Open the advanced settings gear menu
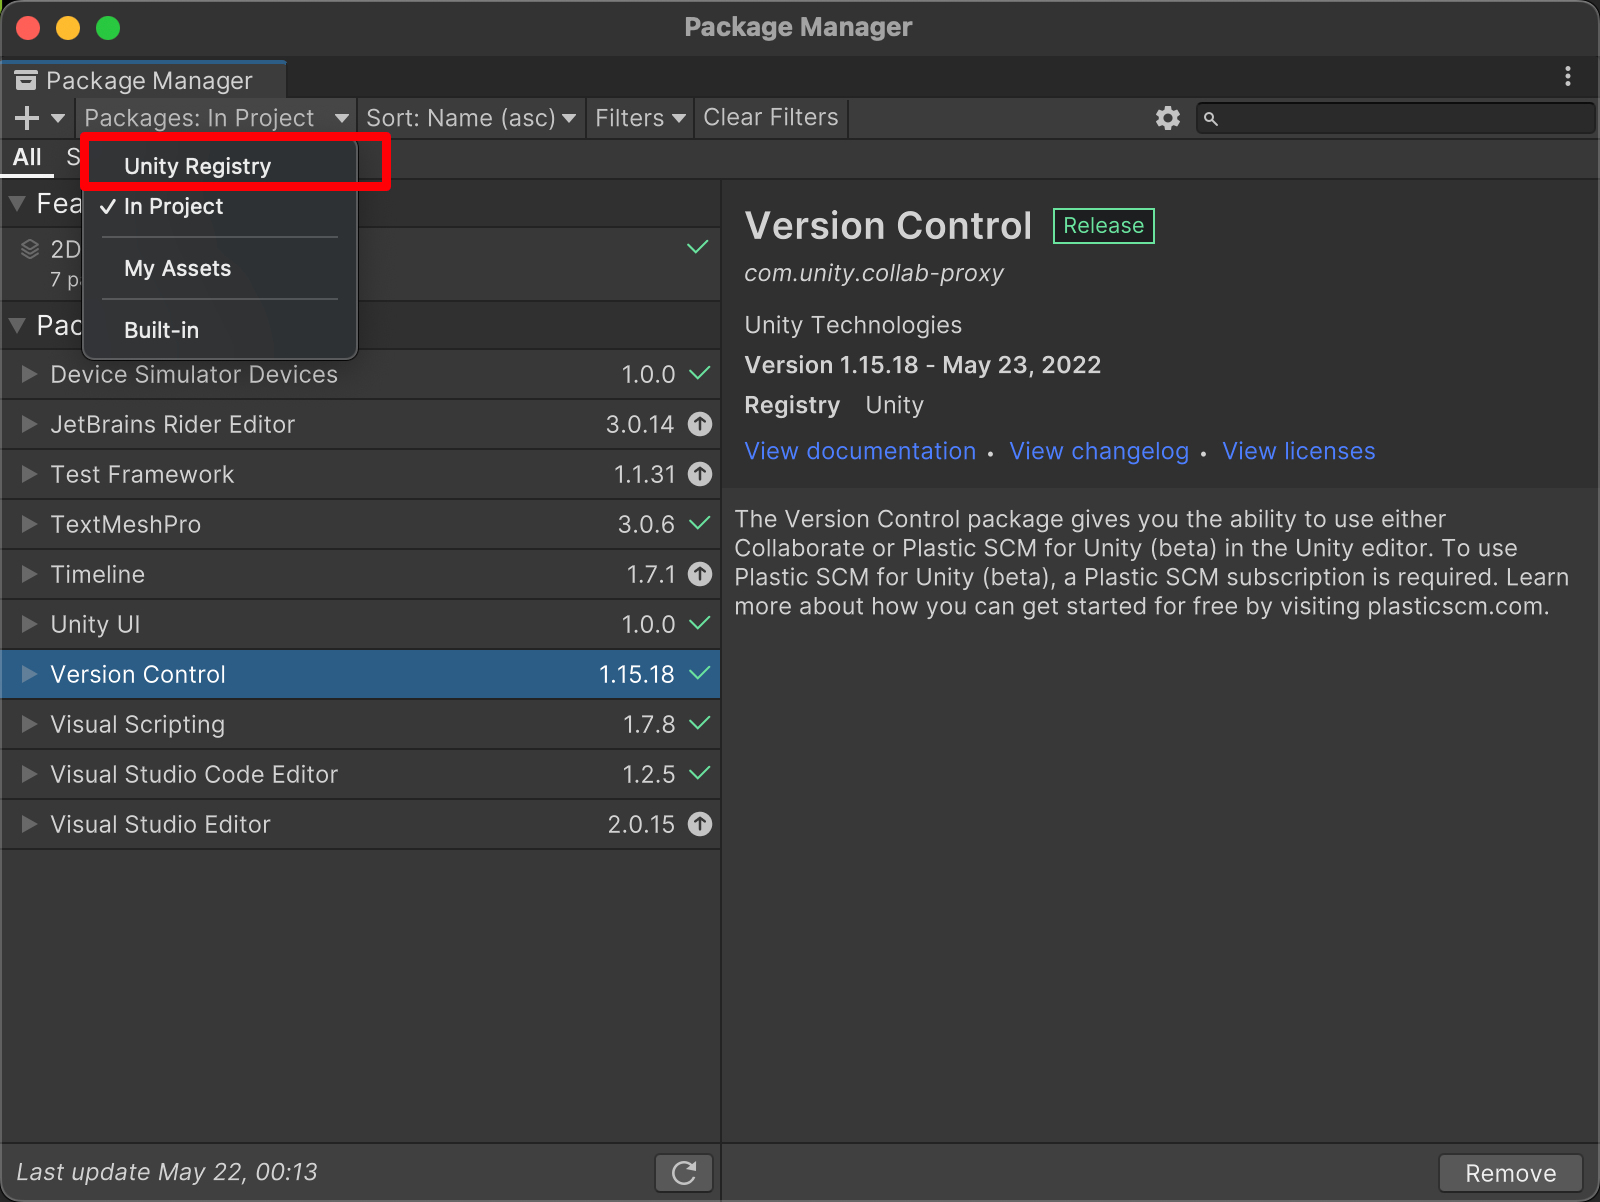The image size is (1600, 1202). pyautogui.click(x=1167, y=118)
